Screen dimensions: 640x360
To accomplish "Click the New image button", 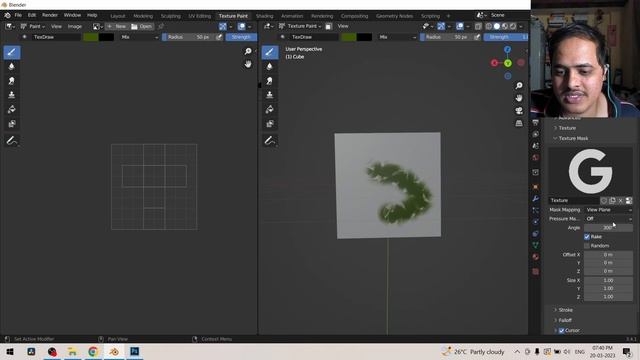I will coord(116,27).
